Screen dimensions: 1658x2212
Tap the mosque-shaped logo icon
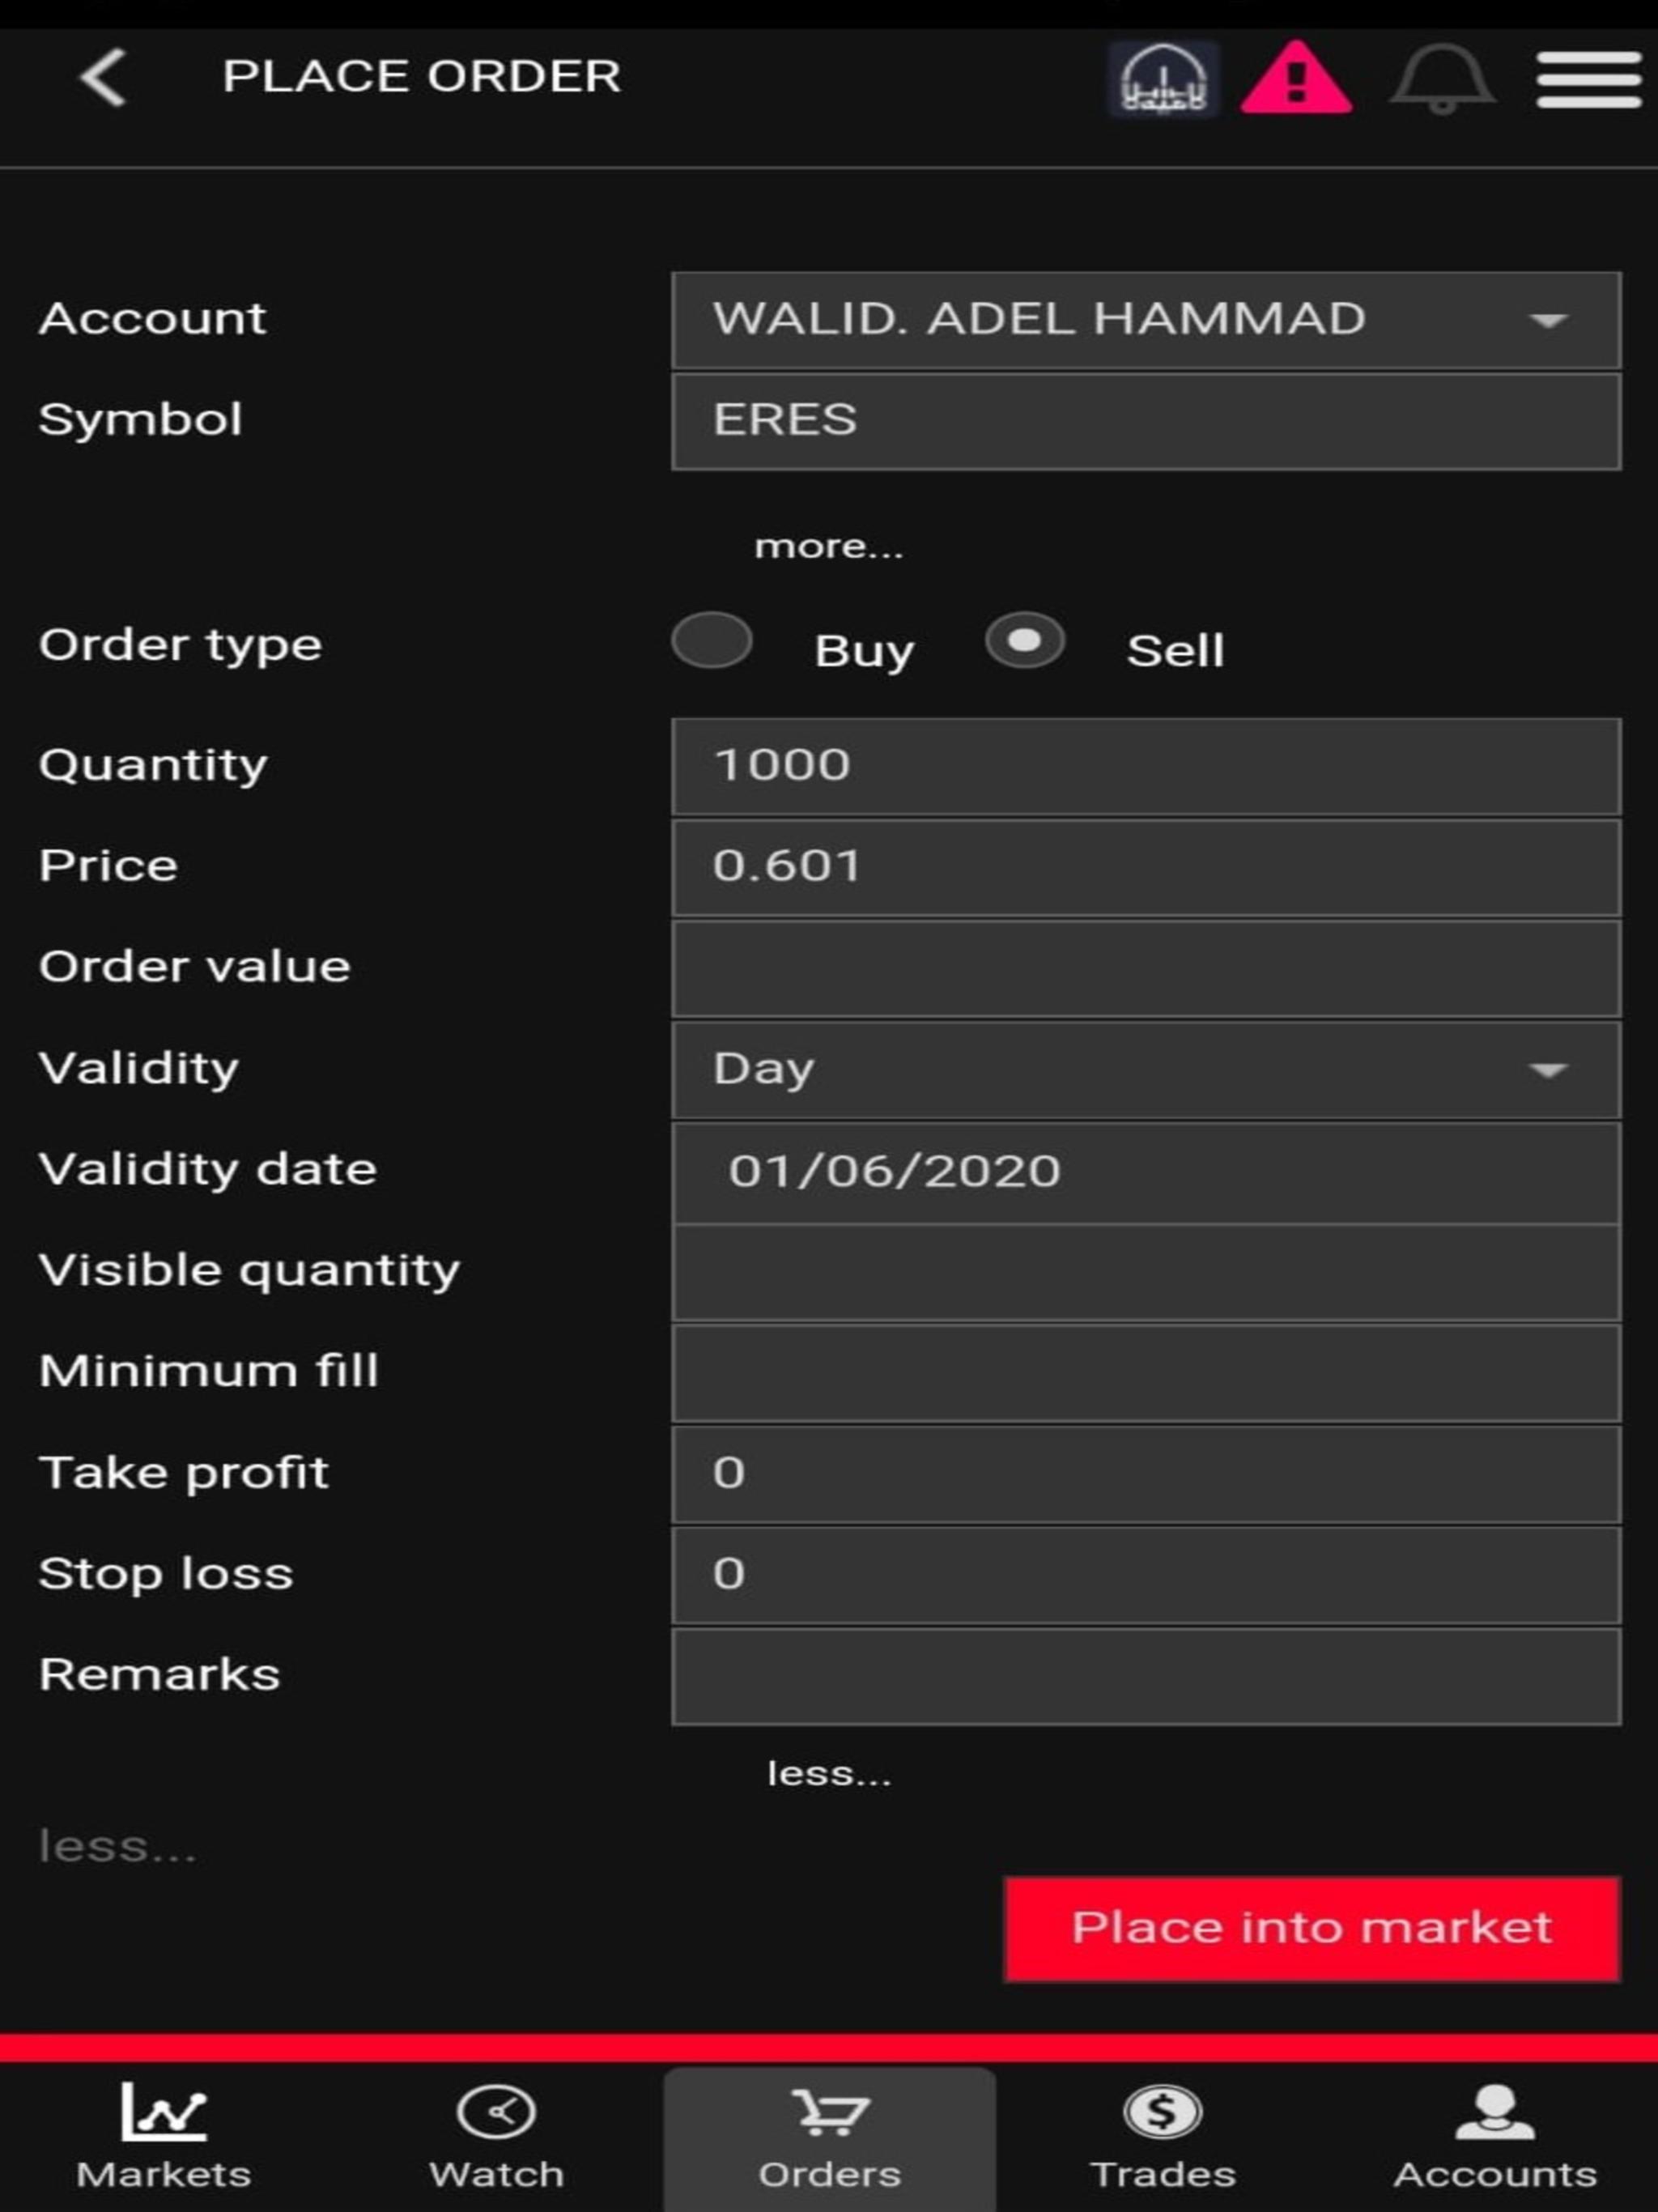tap(1163, 78)
